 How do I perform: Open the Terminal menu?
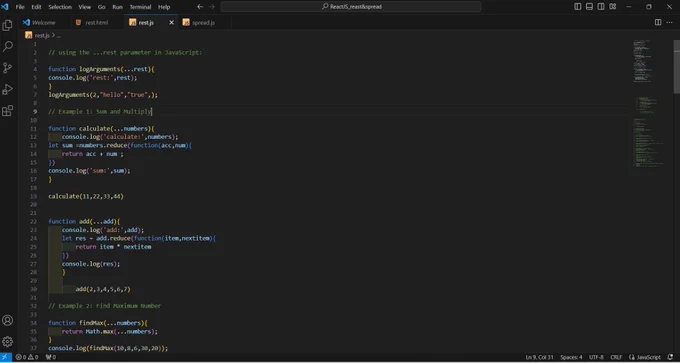point(140,7)
